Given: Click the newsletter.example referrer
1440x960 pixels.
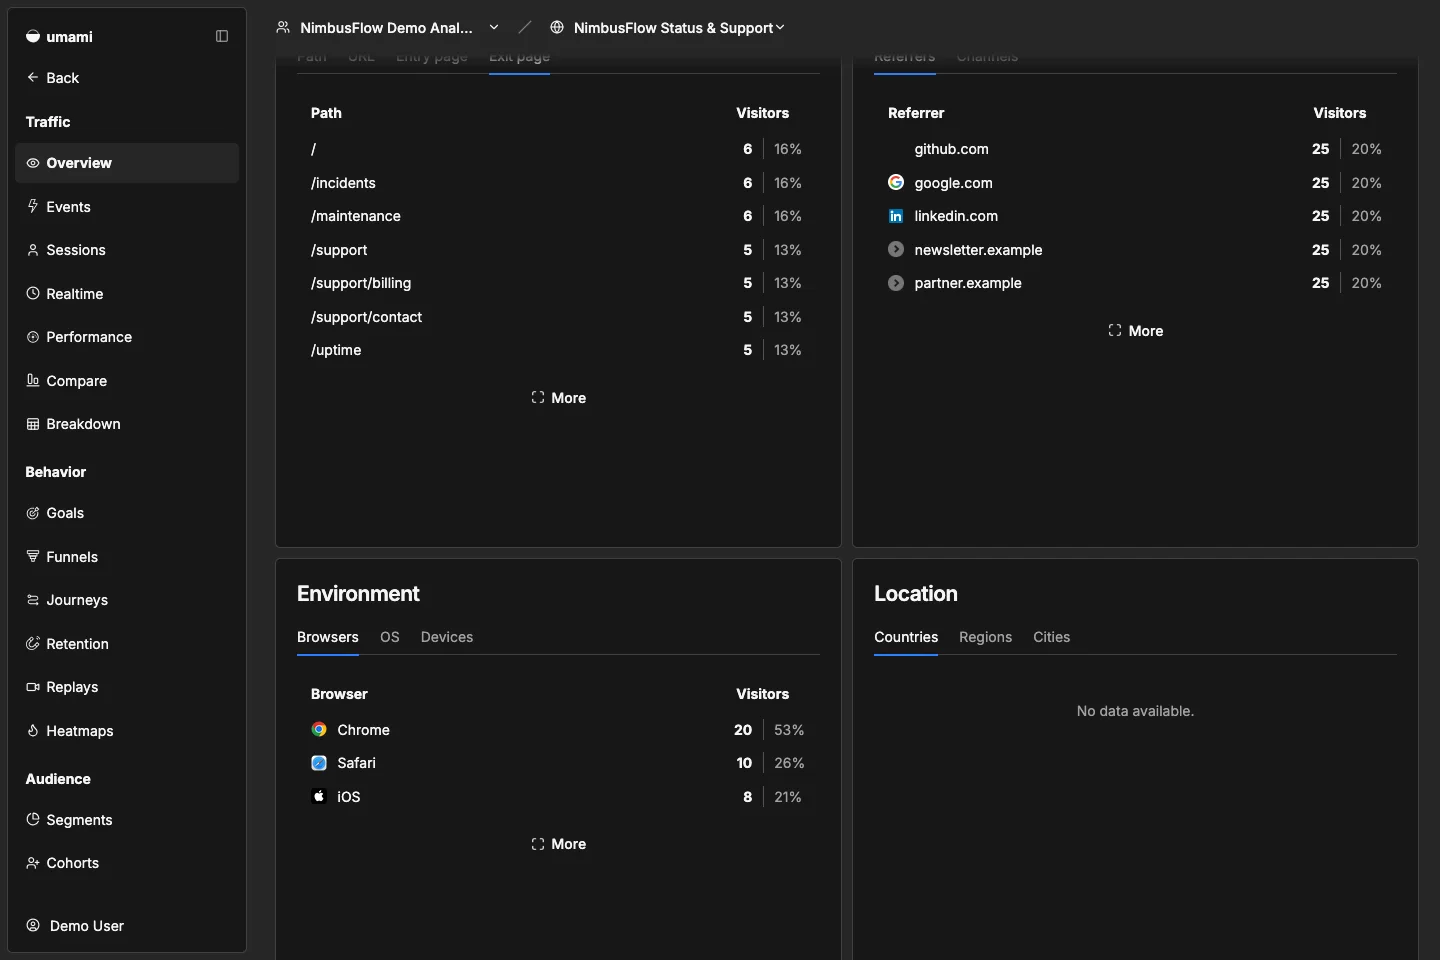Looking at the screenshot, I should point(978,250).
